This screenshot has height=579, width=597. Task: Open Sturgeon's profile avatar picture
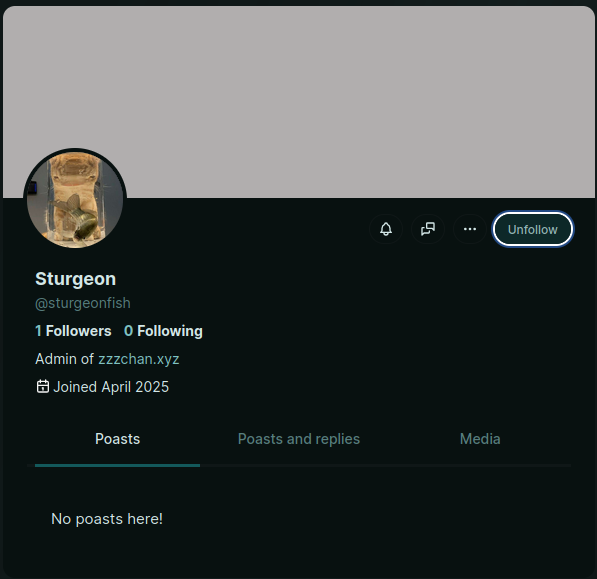tap(75, 199)
